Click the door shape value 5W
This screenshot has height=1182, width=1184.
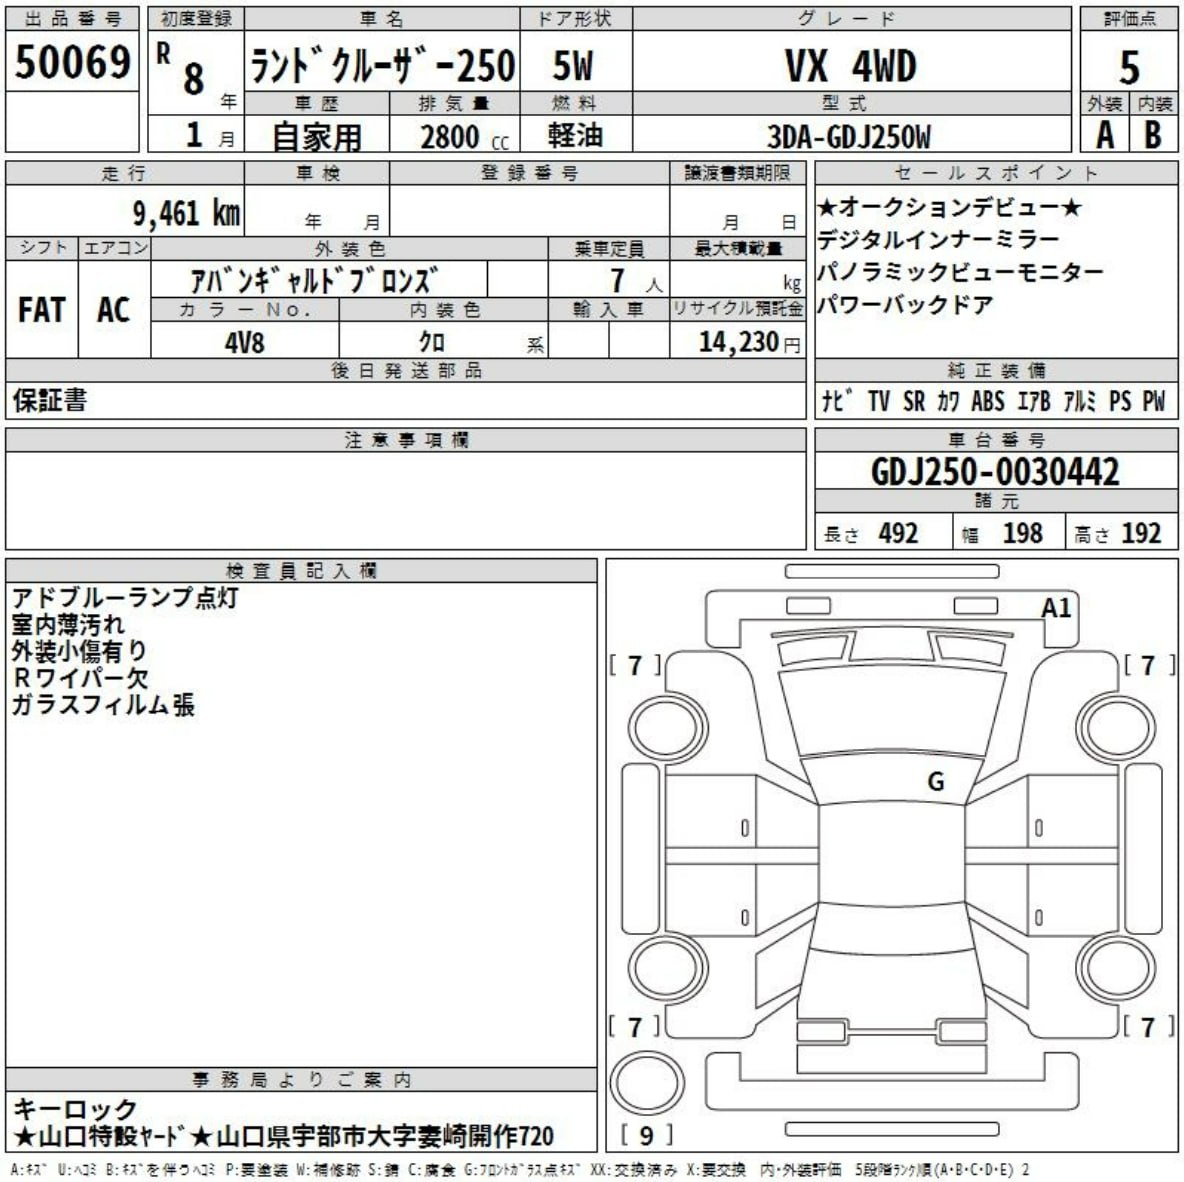click(x=574, y=66)
